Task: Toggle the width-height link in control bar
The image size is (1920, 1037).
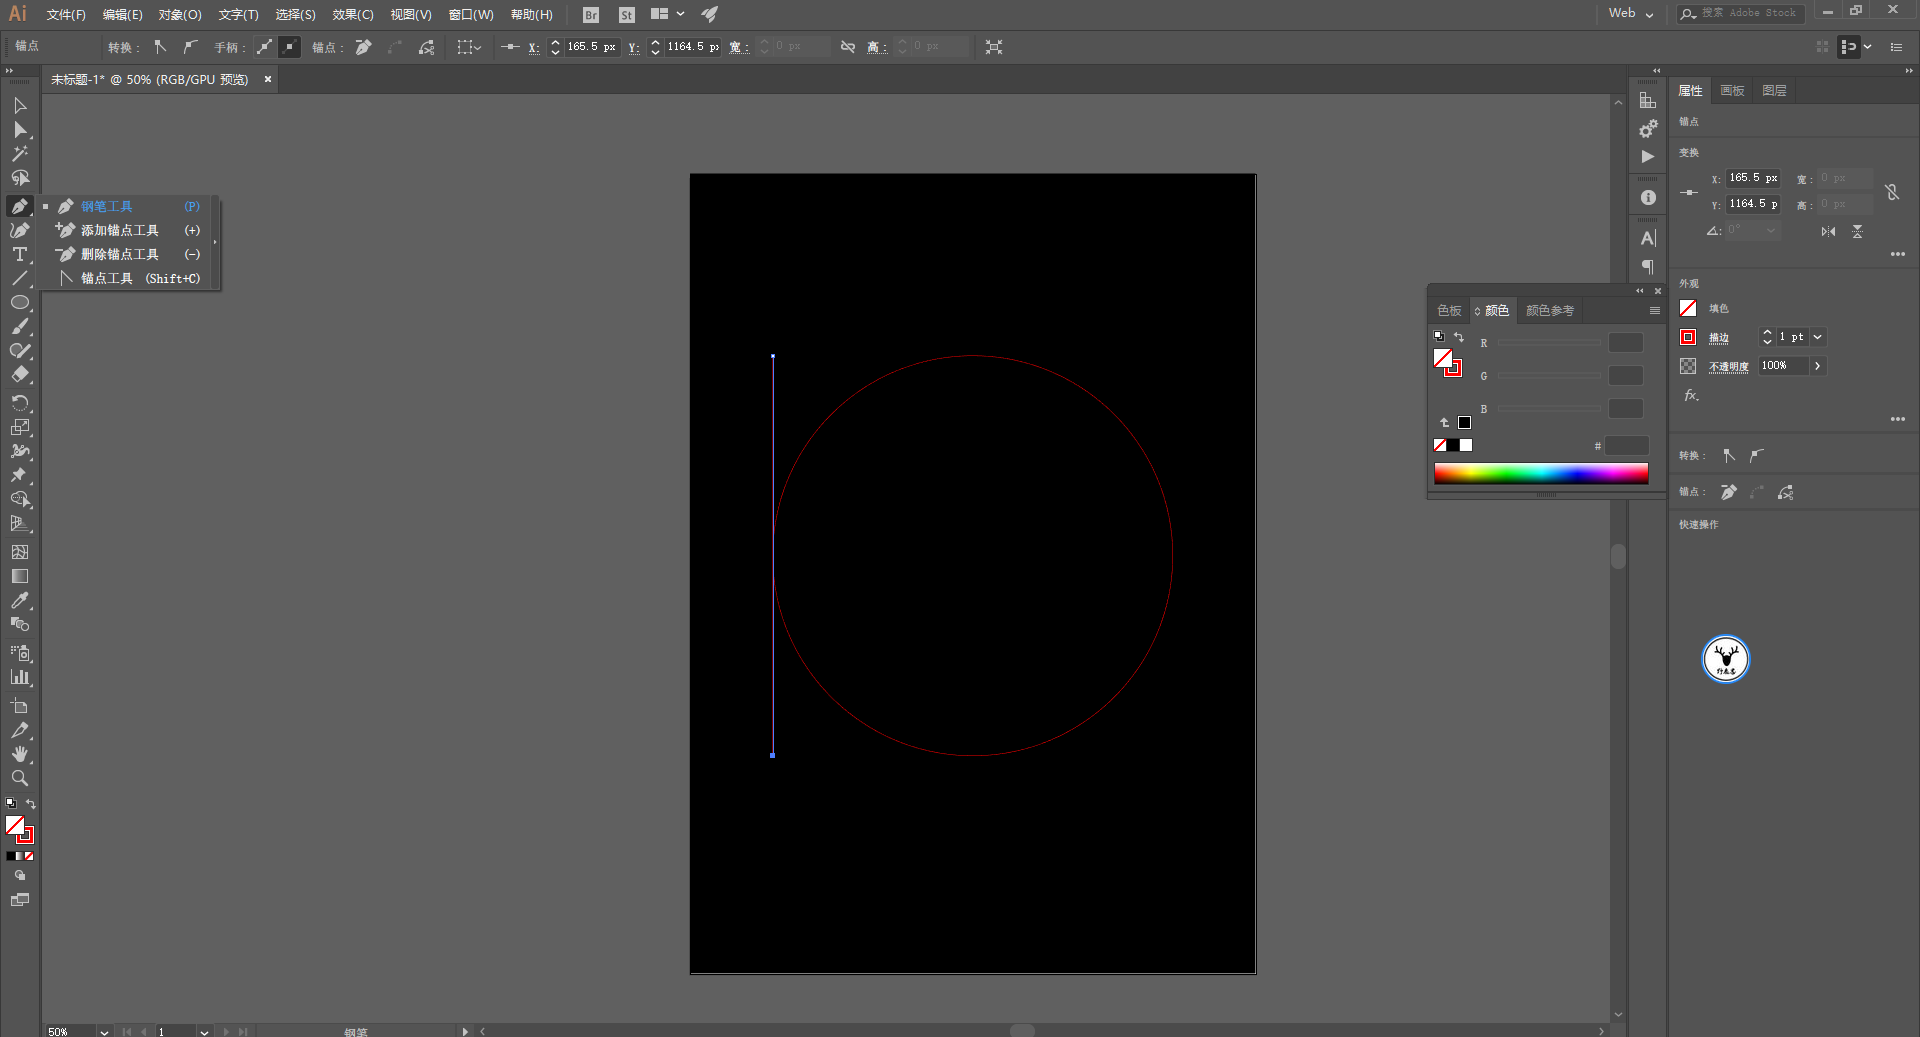Action: pyautogui.click(x=847, y=47)
